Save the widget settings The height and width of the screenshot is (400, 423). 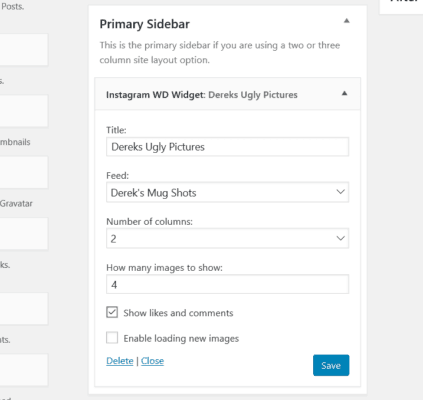[x=331, y=365]
